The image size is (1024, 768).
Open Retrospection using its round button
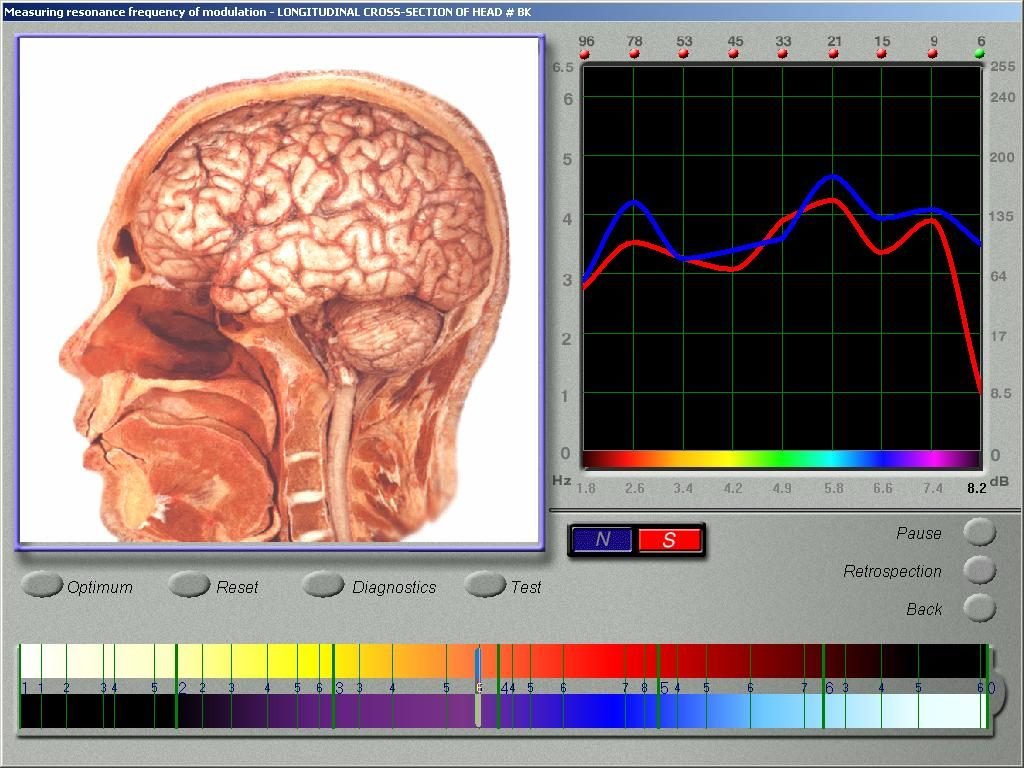[980, 570]
